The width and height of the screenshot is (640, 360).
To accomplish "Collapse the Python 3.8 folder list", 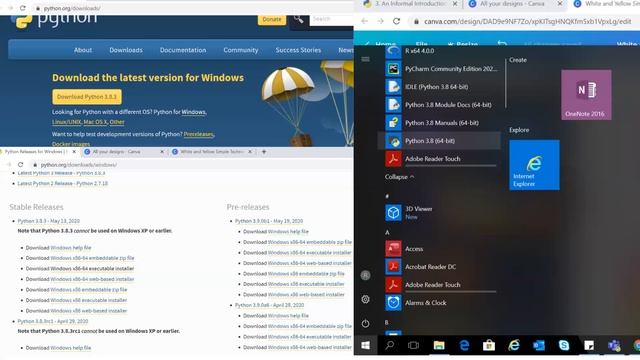I will [399, 177].
